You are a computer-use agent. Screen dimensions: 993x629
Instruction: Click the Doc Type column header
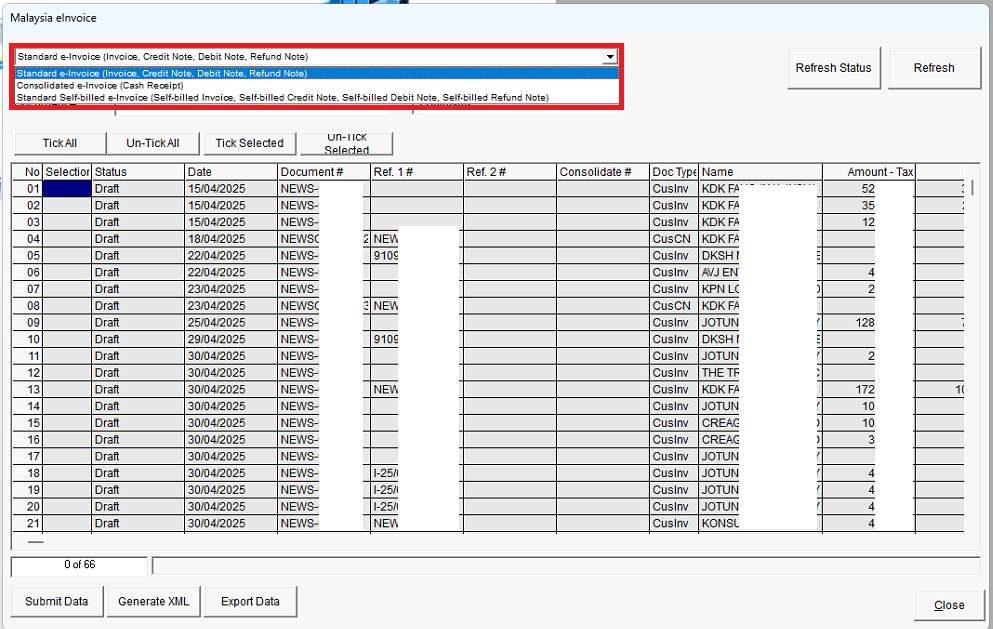pos(673,172)
